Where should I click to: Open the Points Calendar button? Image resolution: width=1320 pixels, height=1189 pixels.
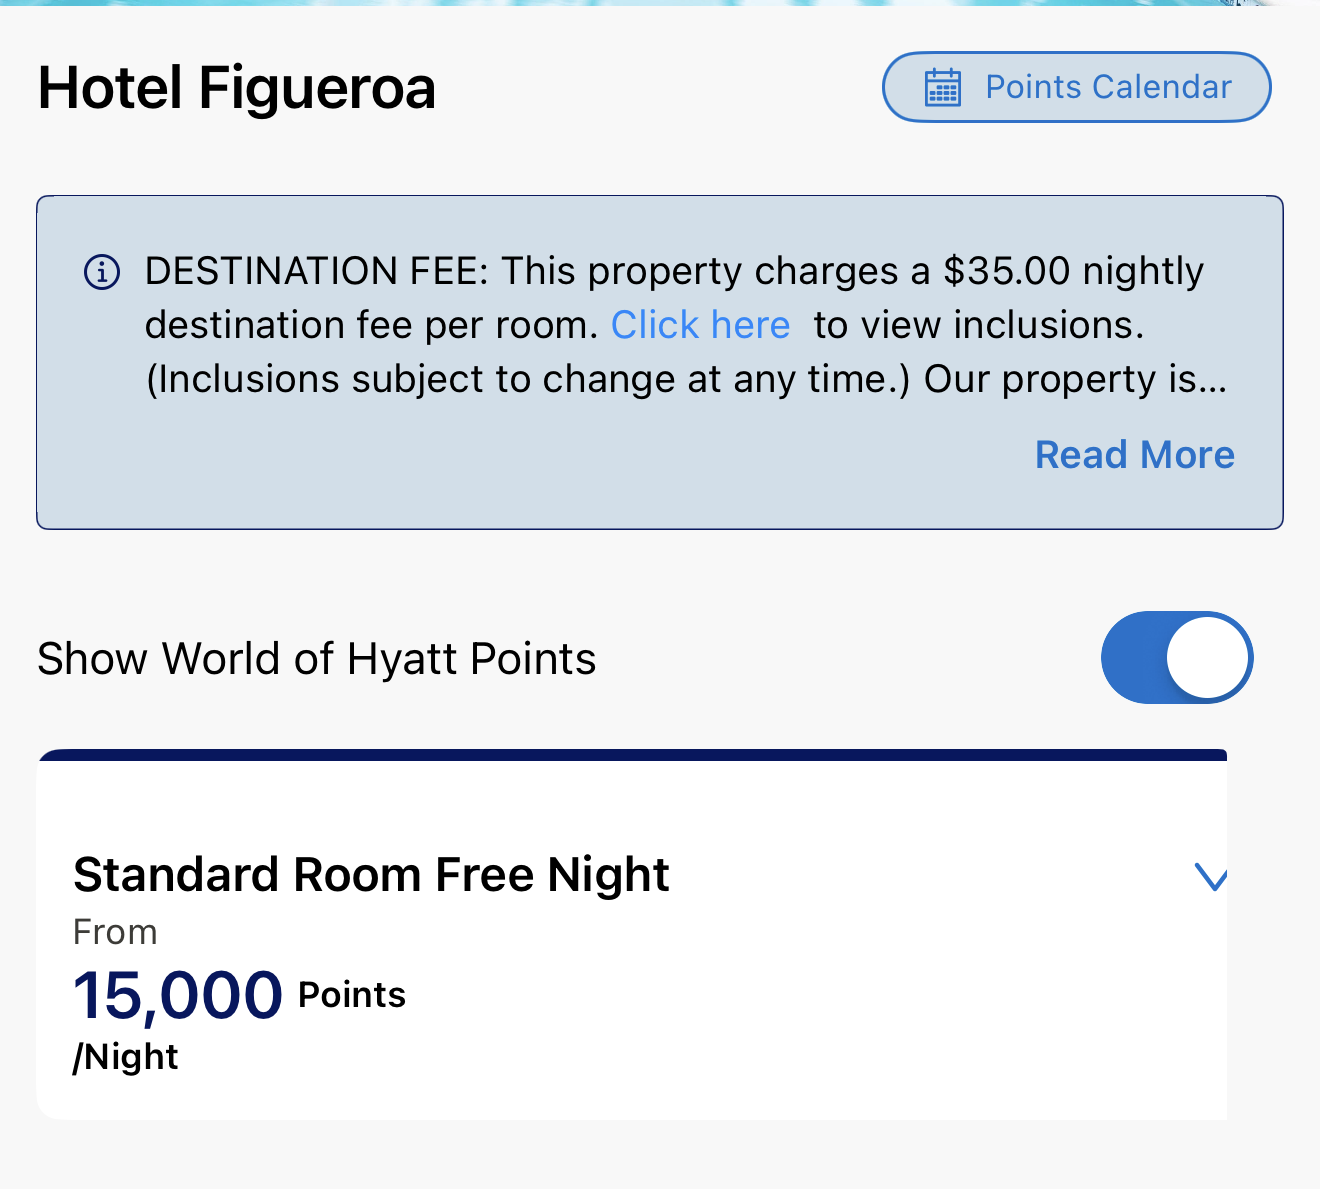(1076, 88)
